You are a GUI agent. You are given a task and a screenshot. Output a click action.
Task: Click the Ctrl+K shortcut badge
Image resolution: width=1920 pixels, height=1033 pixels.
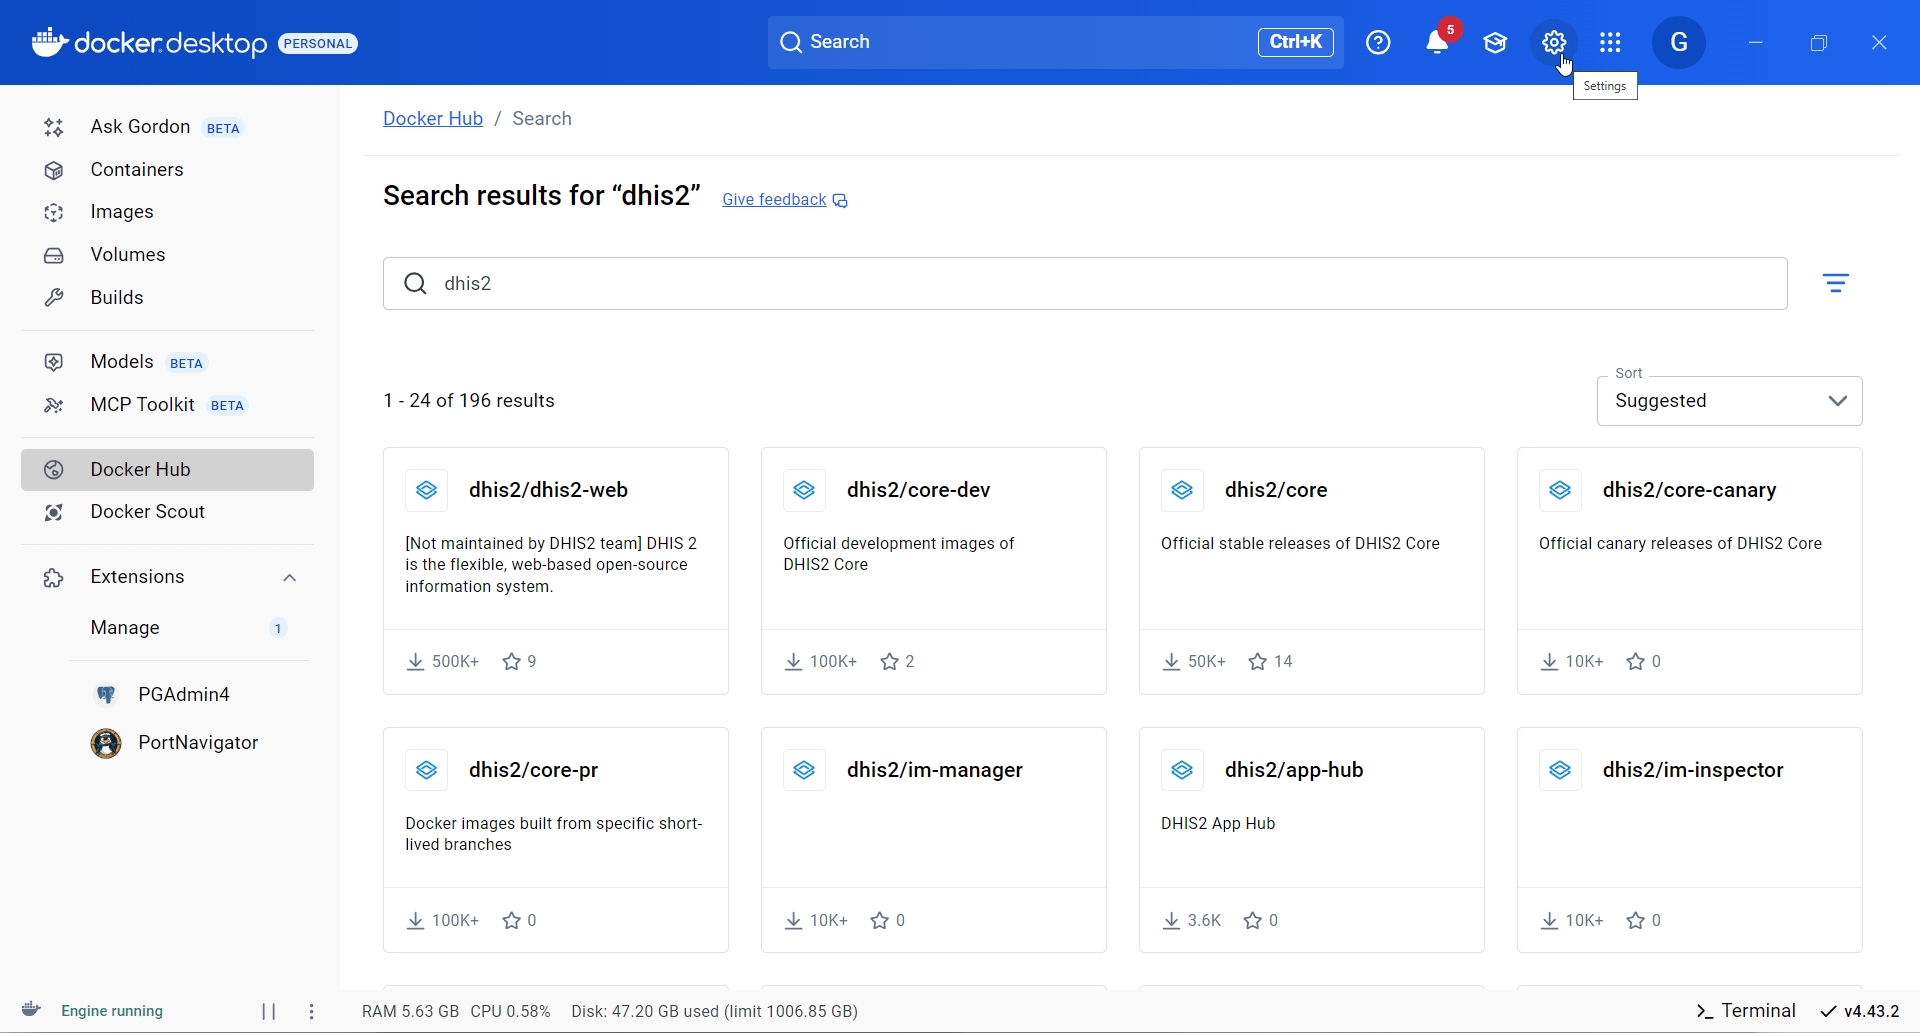tap(1295, 42)
